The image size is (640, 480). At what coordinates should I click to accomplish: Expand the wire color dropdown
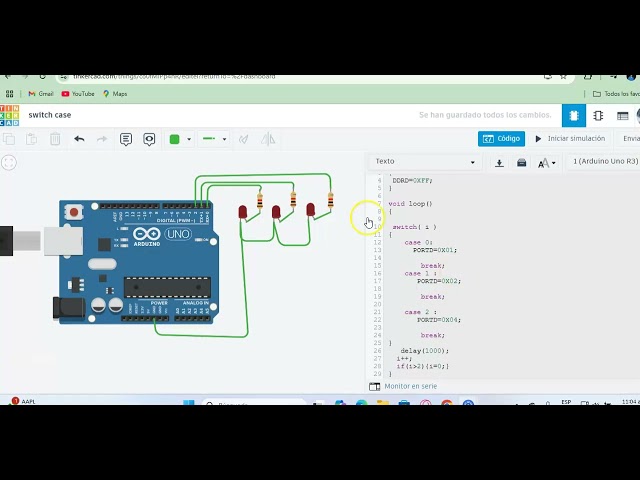[x=179, y=139]
